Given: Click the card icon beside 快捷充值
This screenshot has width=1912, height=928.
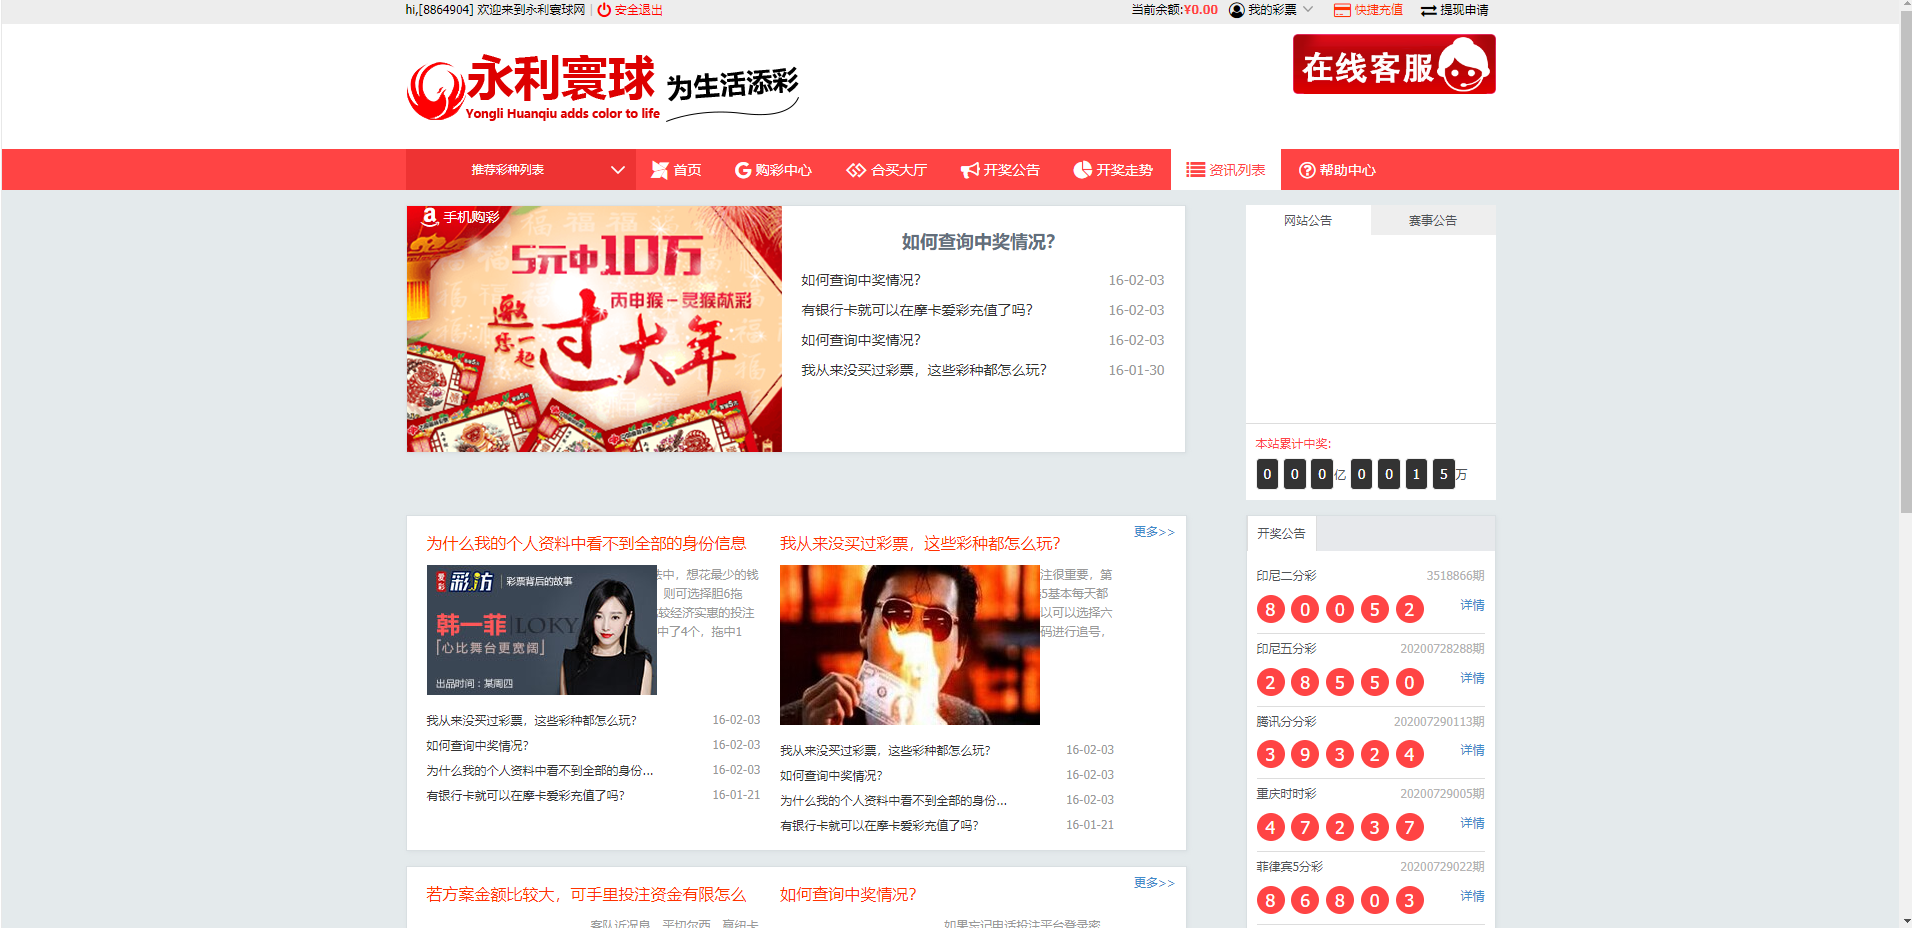Looking at the screenshot, I should point(1342,10).
